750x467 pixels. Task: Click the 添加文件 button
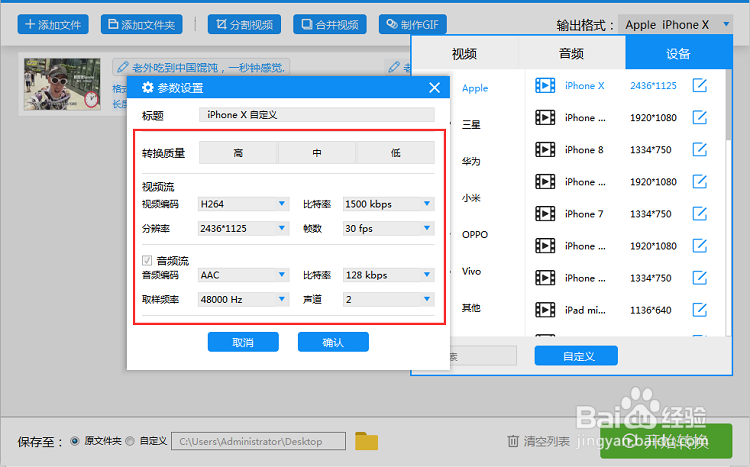coord(53,24)
